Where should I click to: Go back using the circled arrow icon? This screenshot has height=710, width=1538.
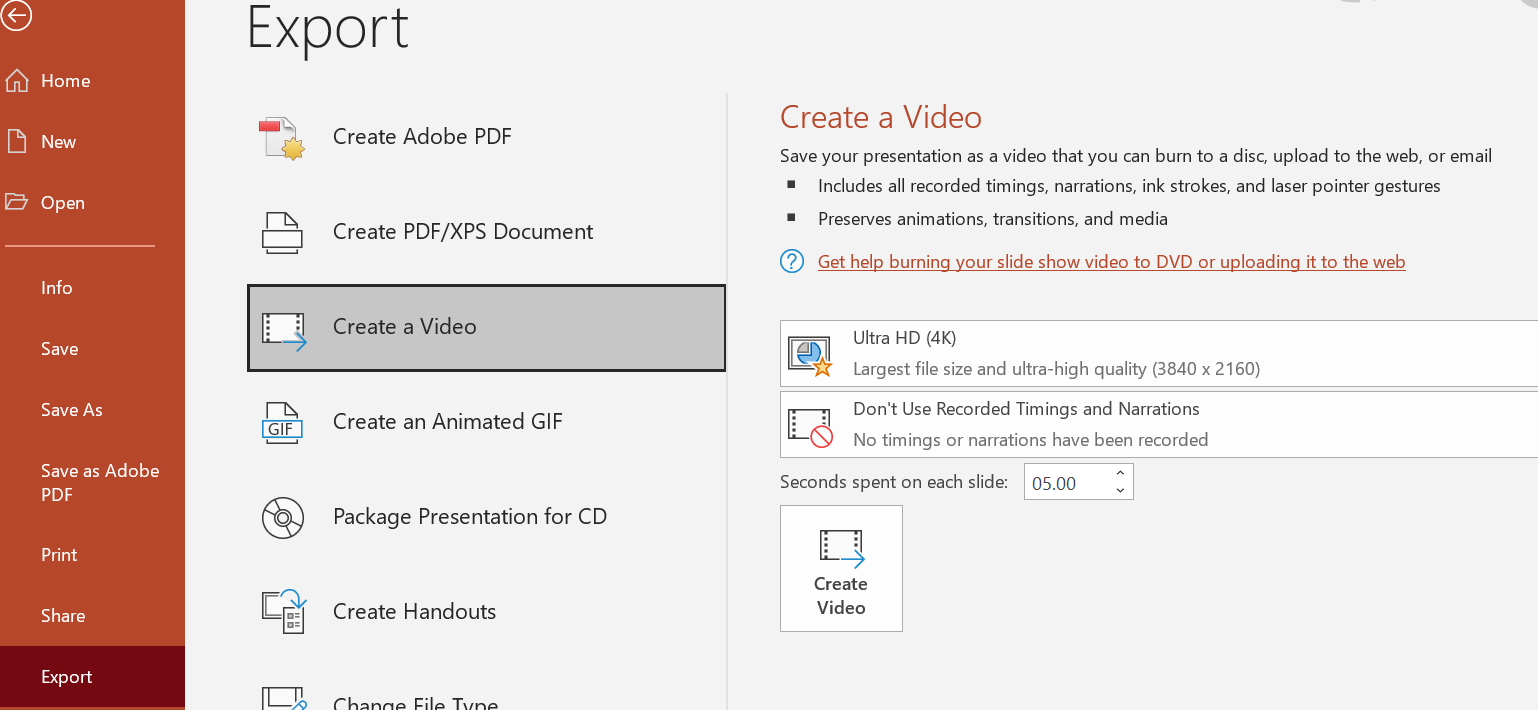pos(16,15)
